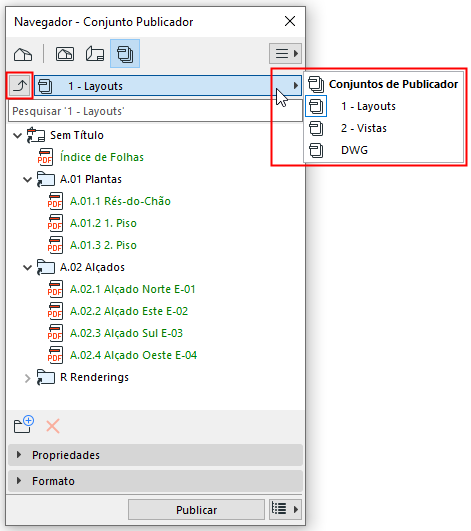This screenshot has width=471, height=531.
Task: Expand the 'R Renderings' folder
Action: tap(27, 378)
